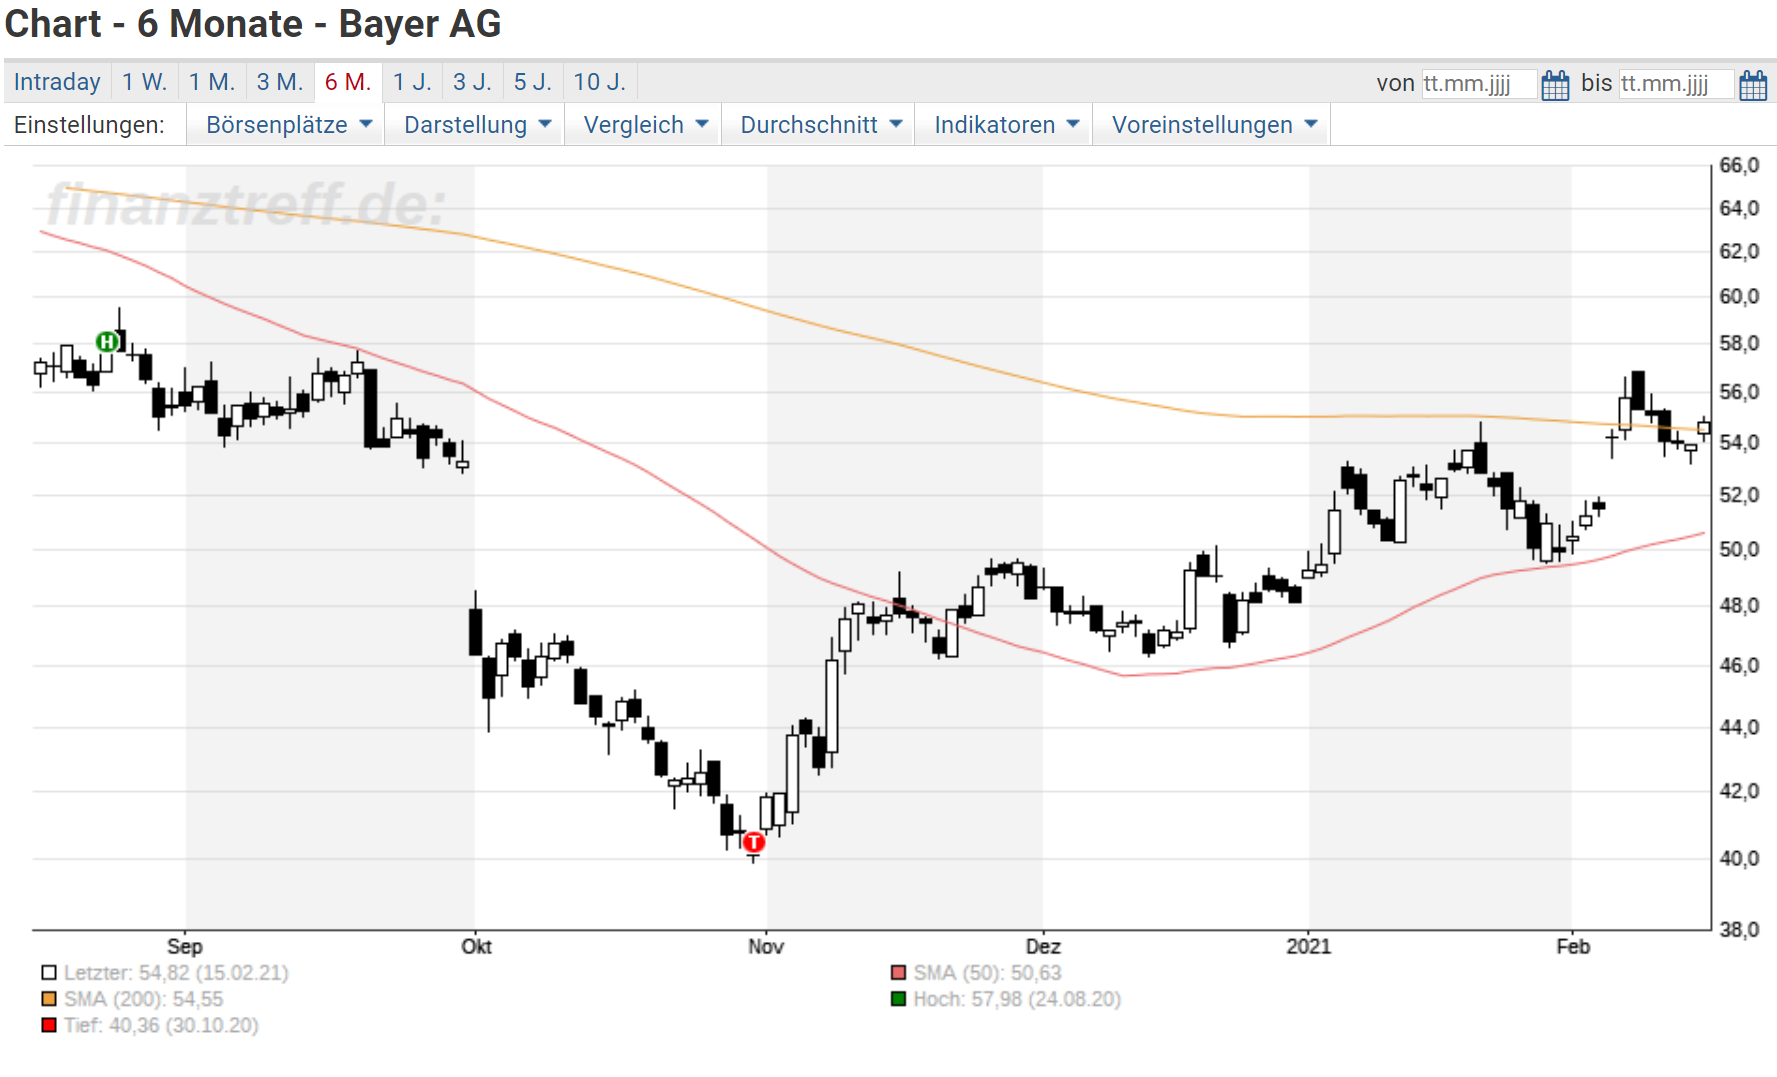This screenshot has width=1777, height=1077.
Task: Click the 'Hoch: 57,98 (24.08.20)' legend text
Action: click(1017, 999)
